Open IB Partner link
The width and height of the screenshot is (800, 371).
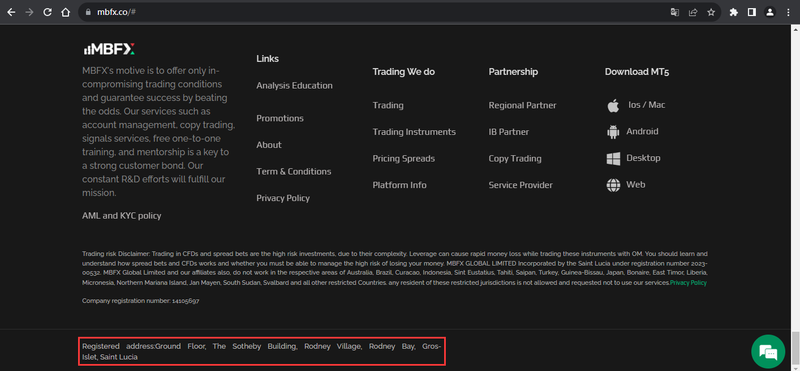(x=509, y=132)
